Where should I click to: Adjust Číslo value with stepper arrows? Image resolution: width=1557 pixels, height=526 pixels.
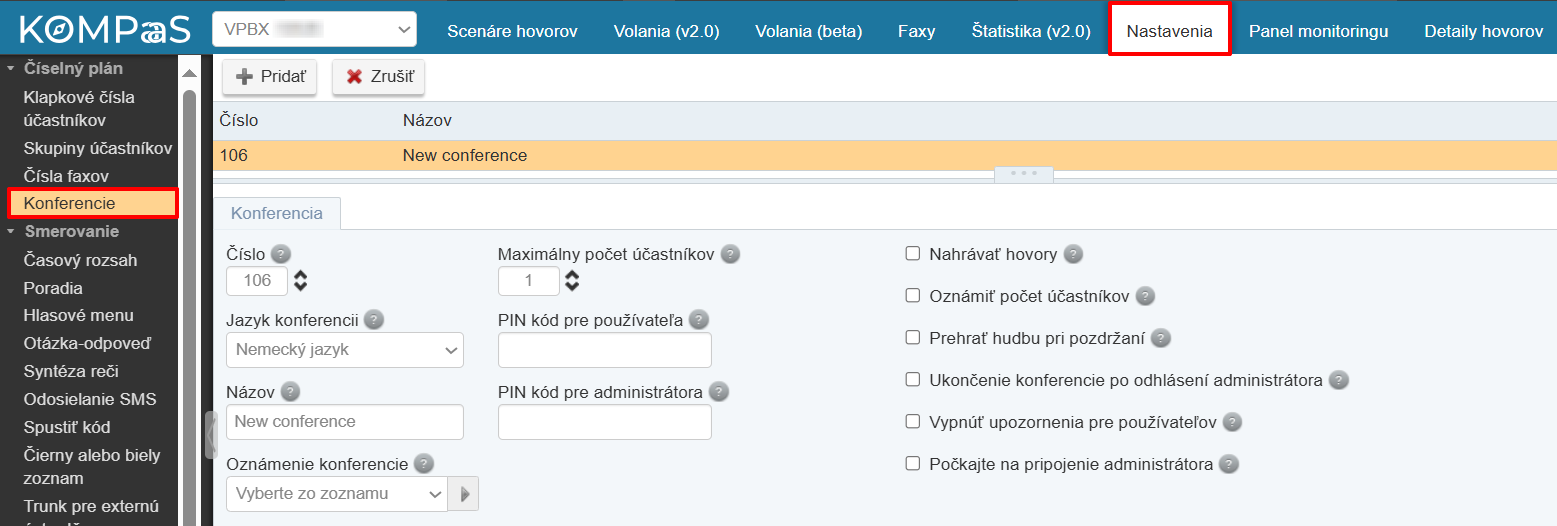point(300,281)
